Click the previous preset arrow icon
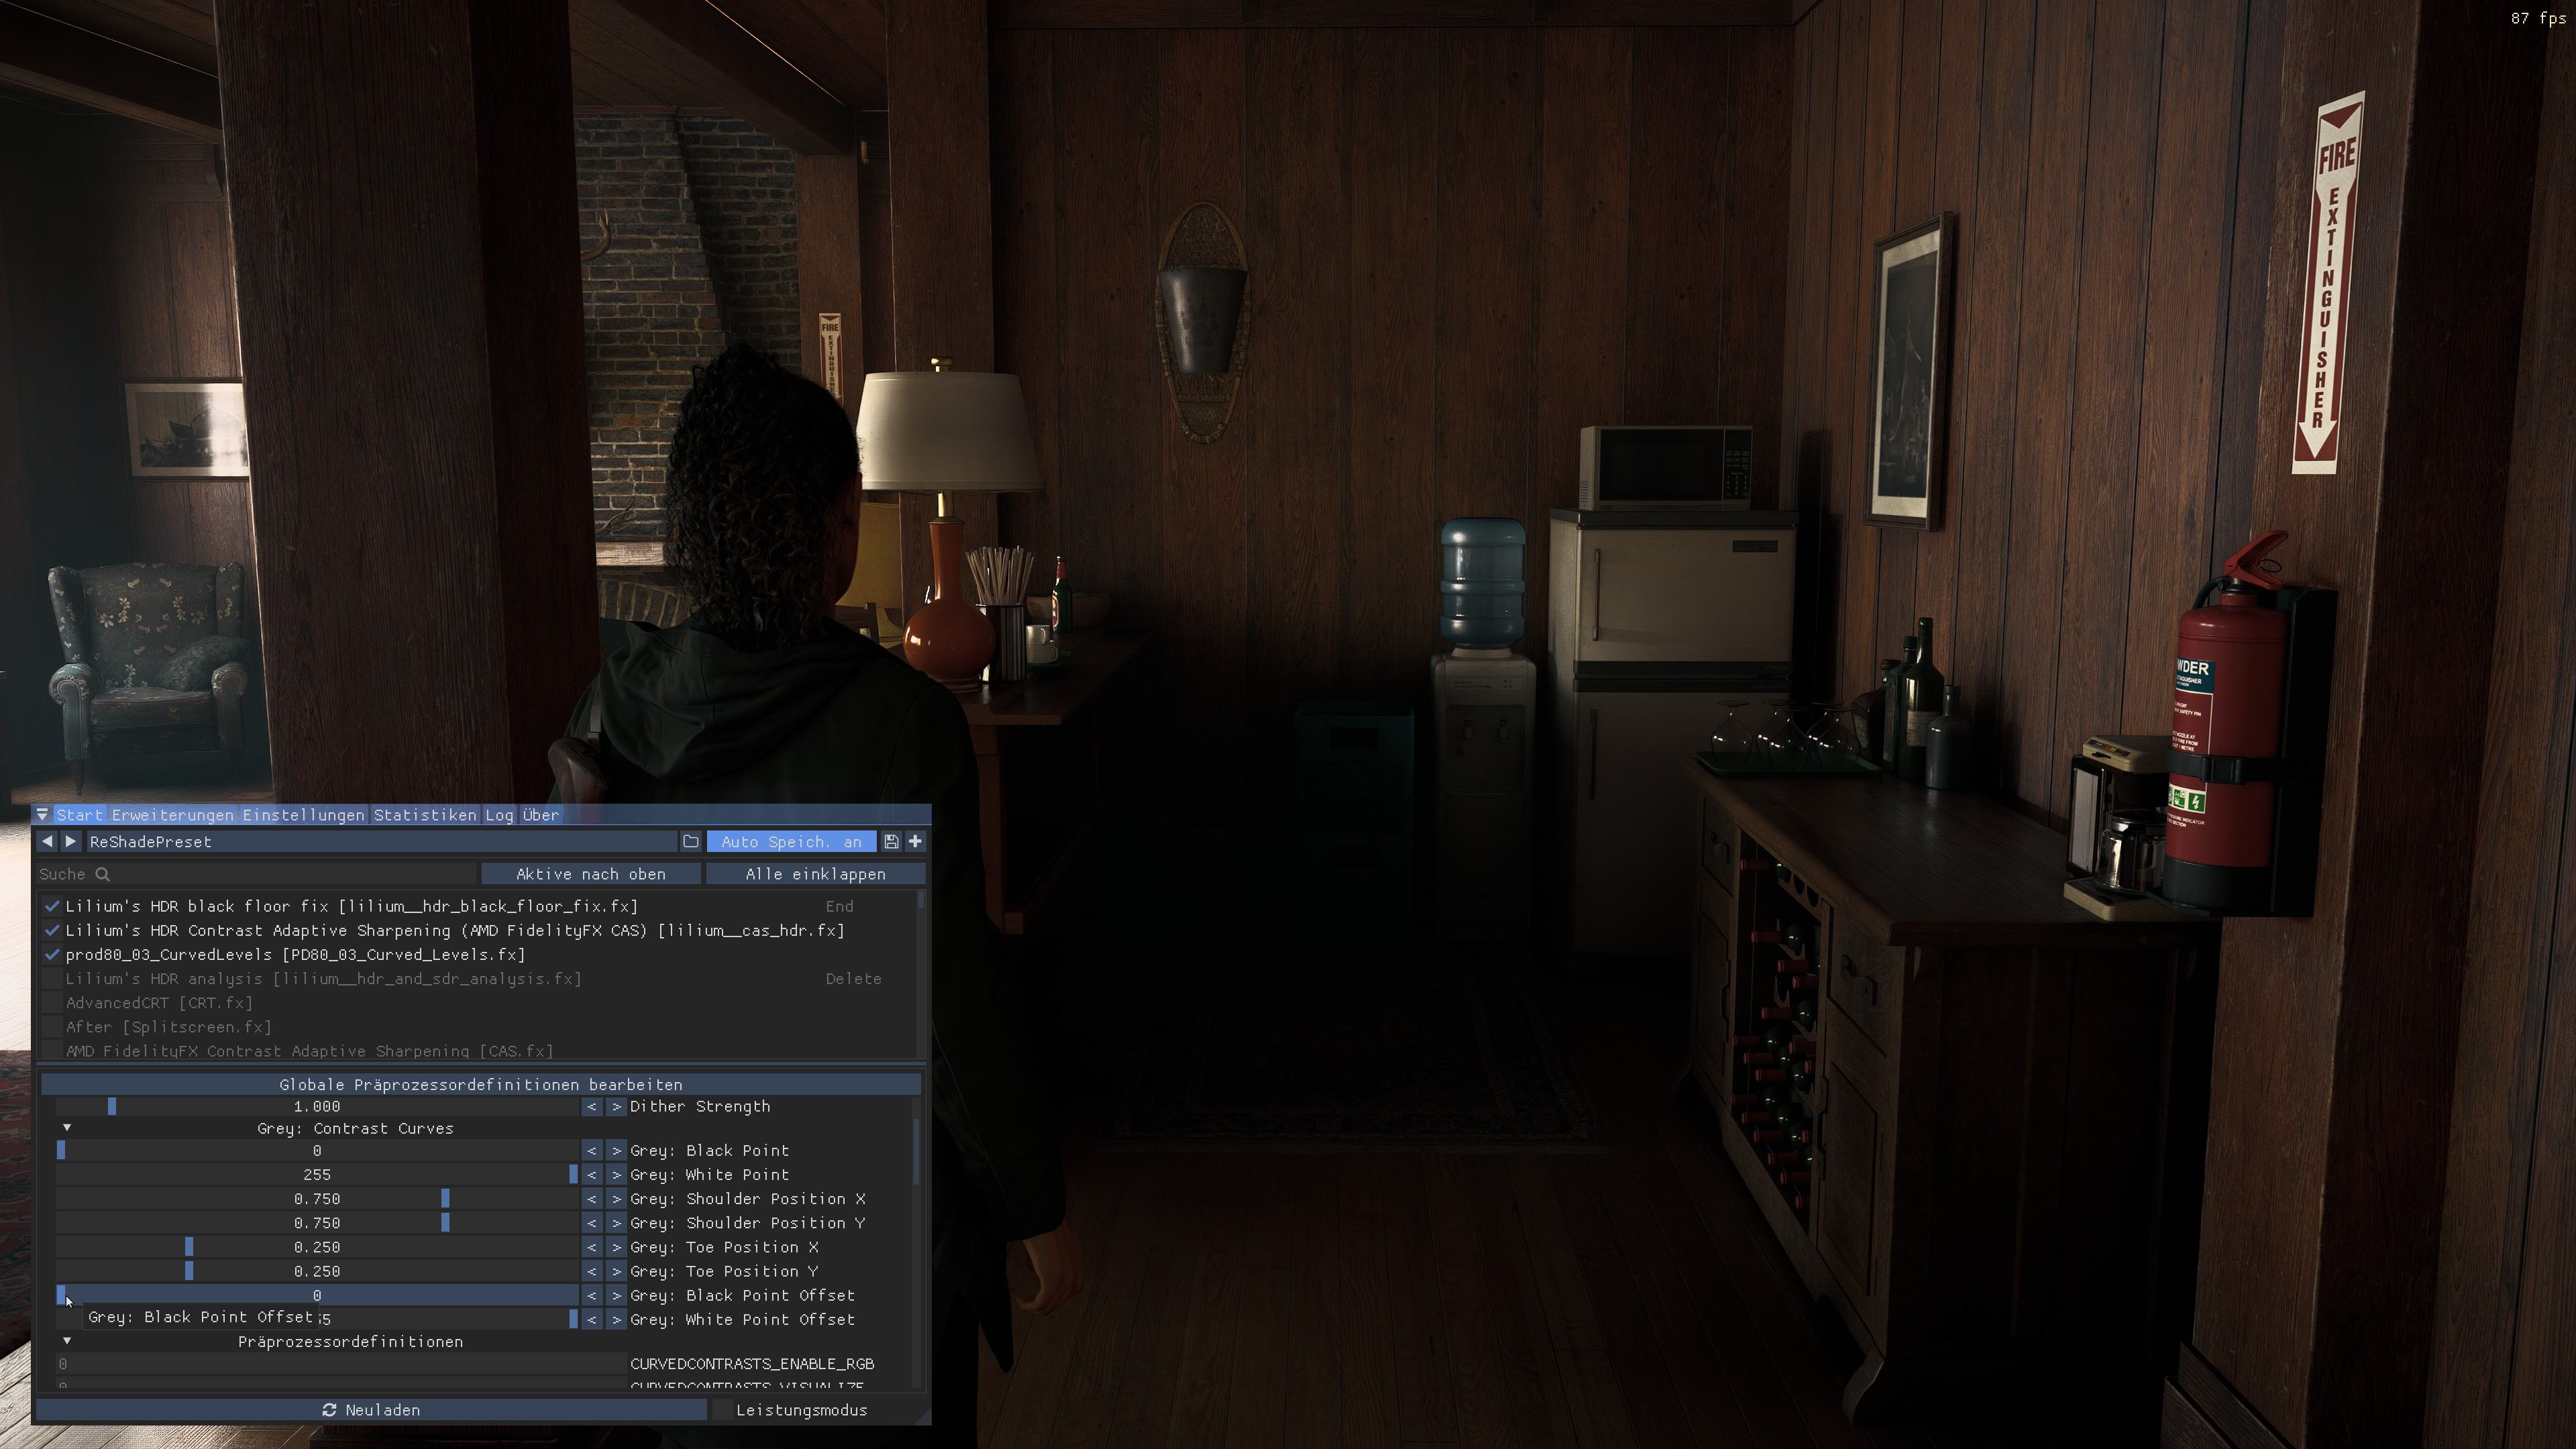The width and height of the screenshot is (2576, 1449). pos(47,841)
